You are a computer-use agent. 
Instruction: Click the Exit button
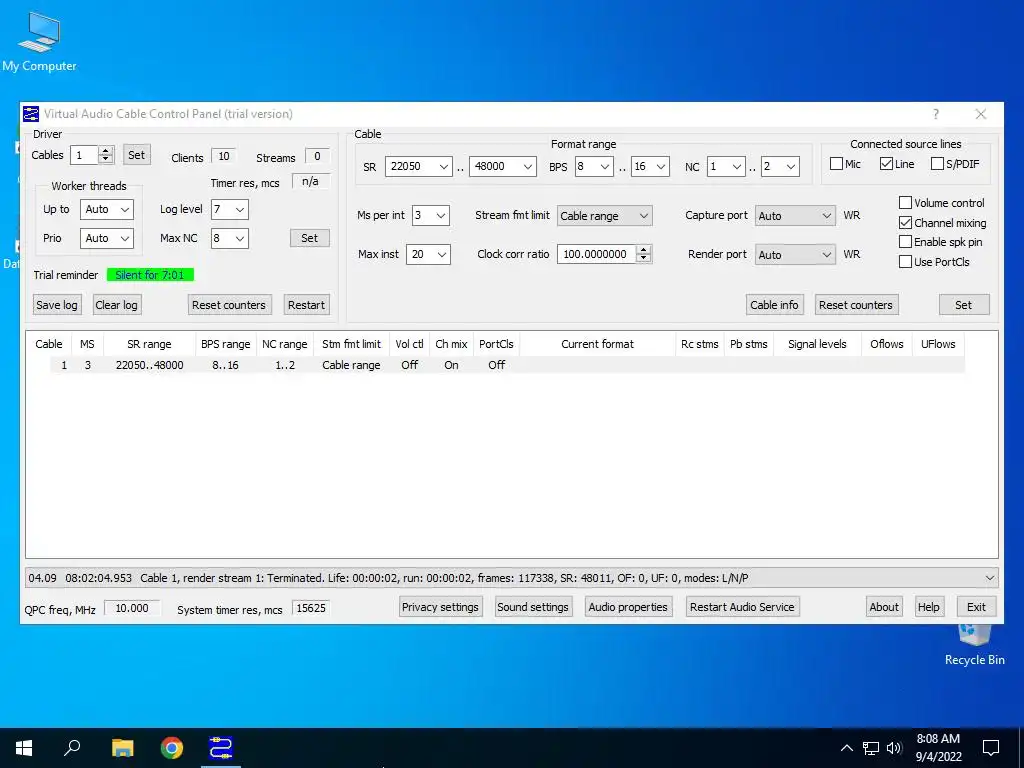(976, 607)
